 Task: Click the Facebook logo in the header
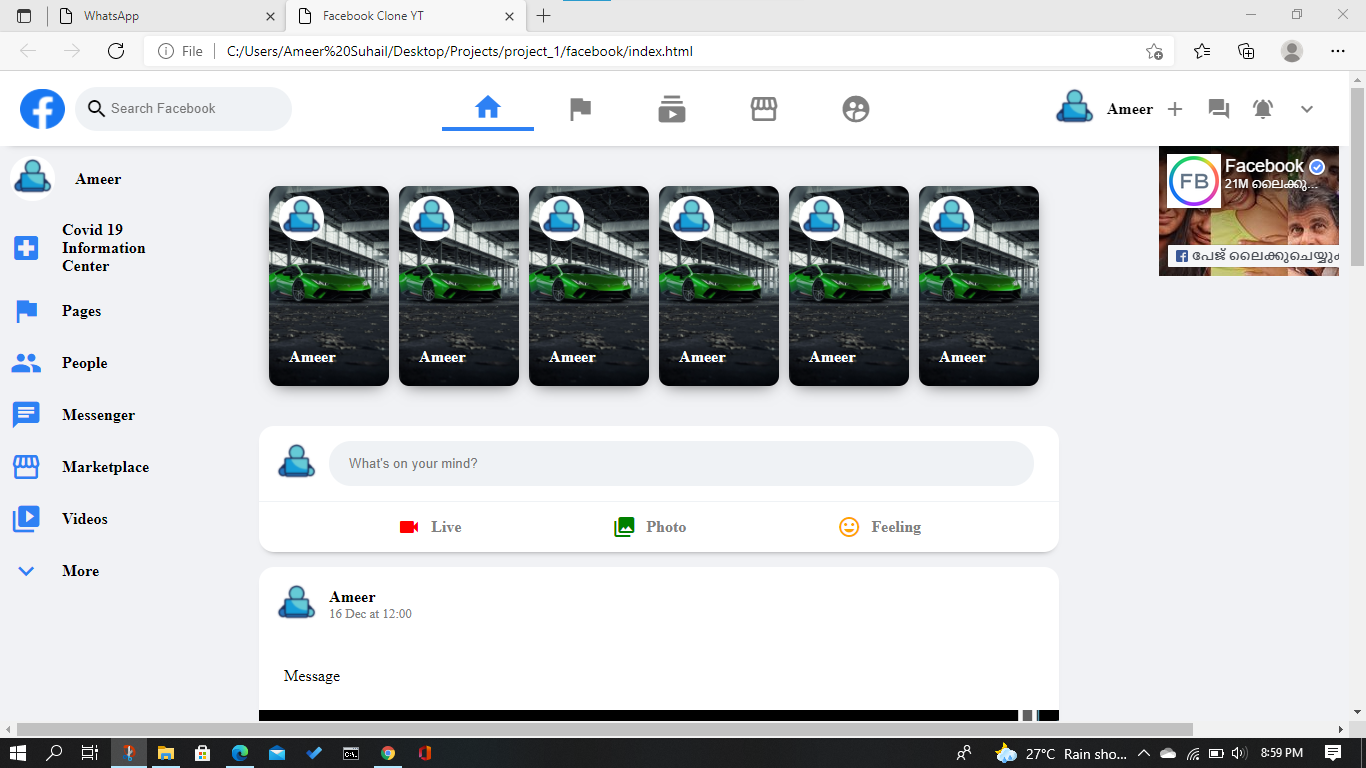coord(43,109)
